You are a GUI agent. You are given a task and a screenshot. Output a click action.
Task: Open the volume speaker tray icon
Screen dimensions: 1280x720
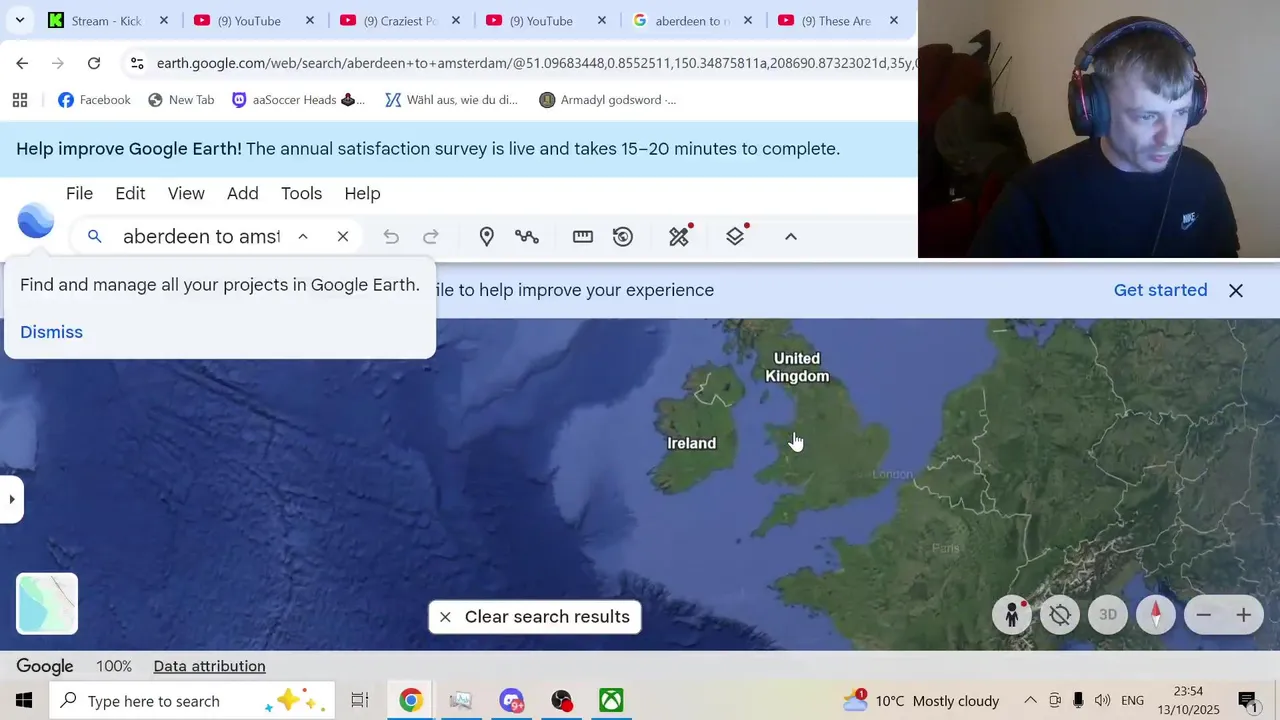1102,700
